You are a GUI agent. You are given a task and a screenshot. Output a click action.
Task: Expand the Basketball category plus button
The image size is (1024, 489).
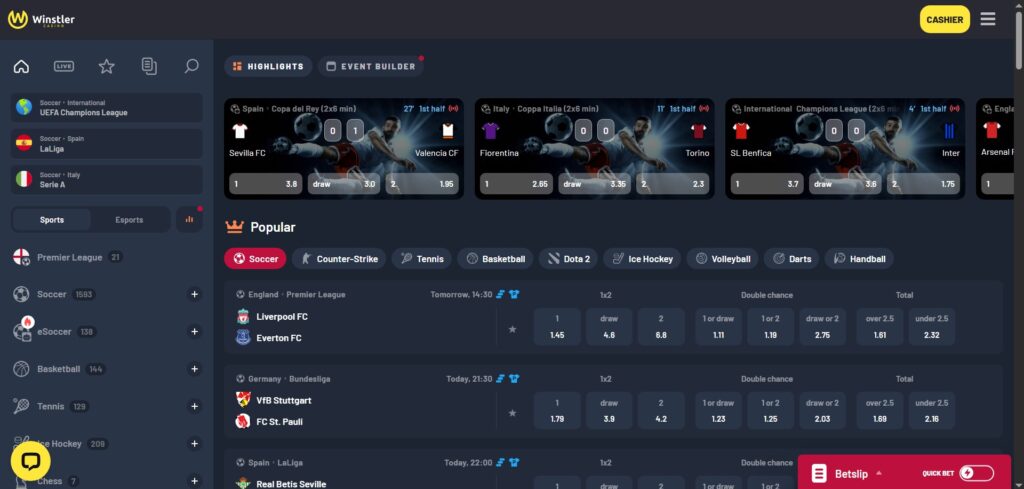(x=194, y=369)
